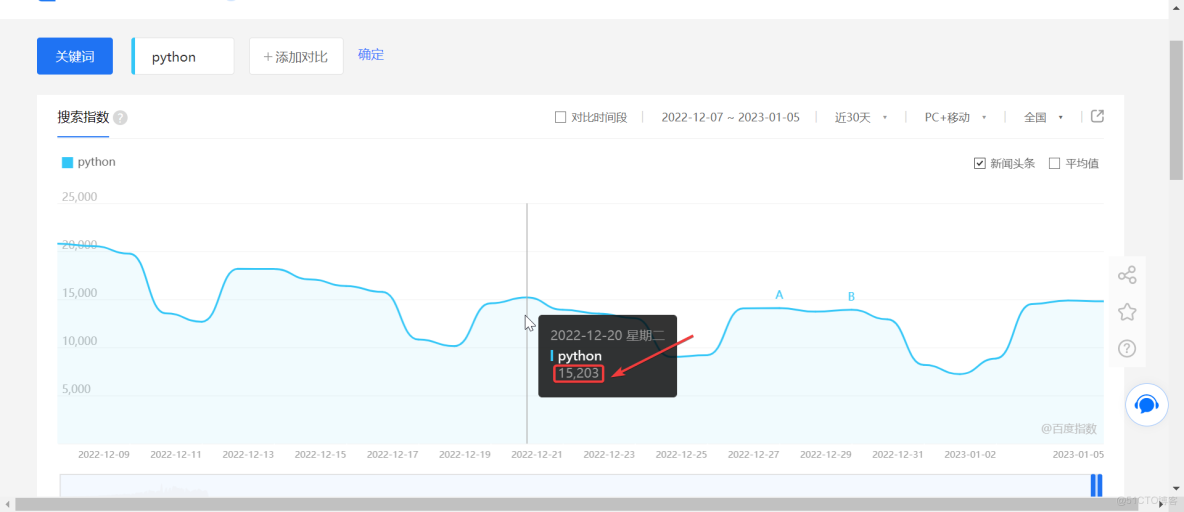The width and height of the screenshot is (1184, 512).
Task: Click the help icon next to 搜索指数
Action: (120, 118)
